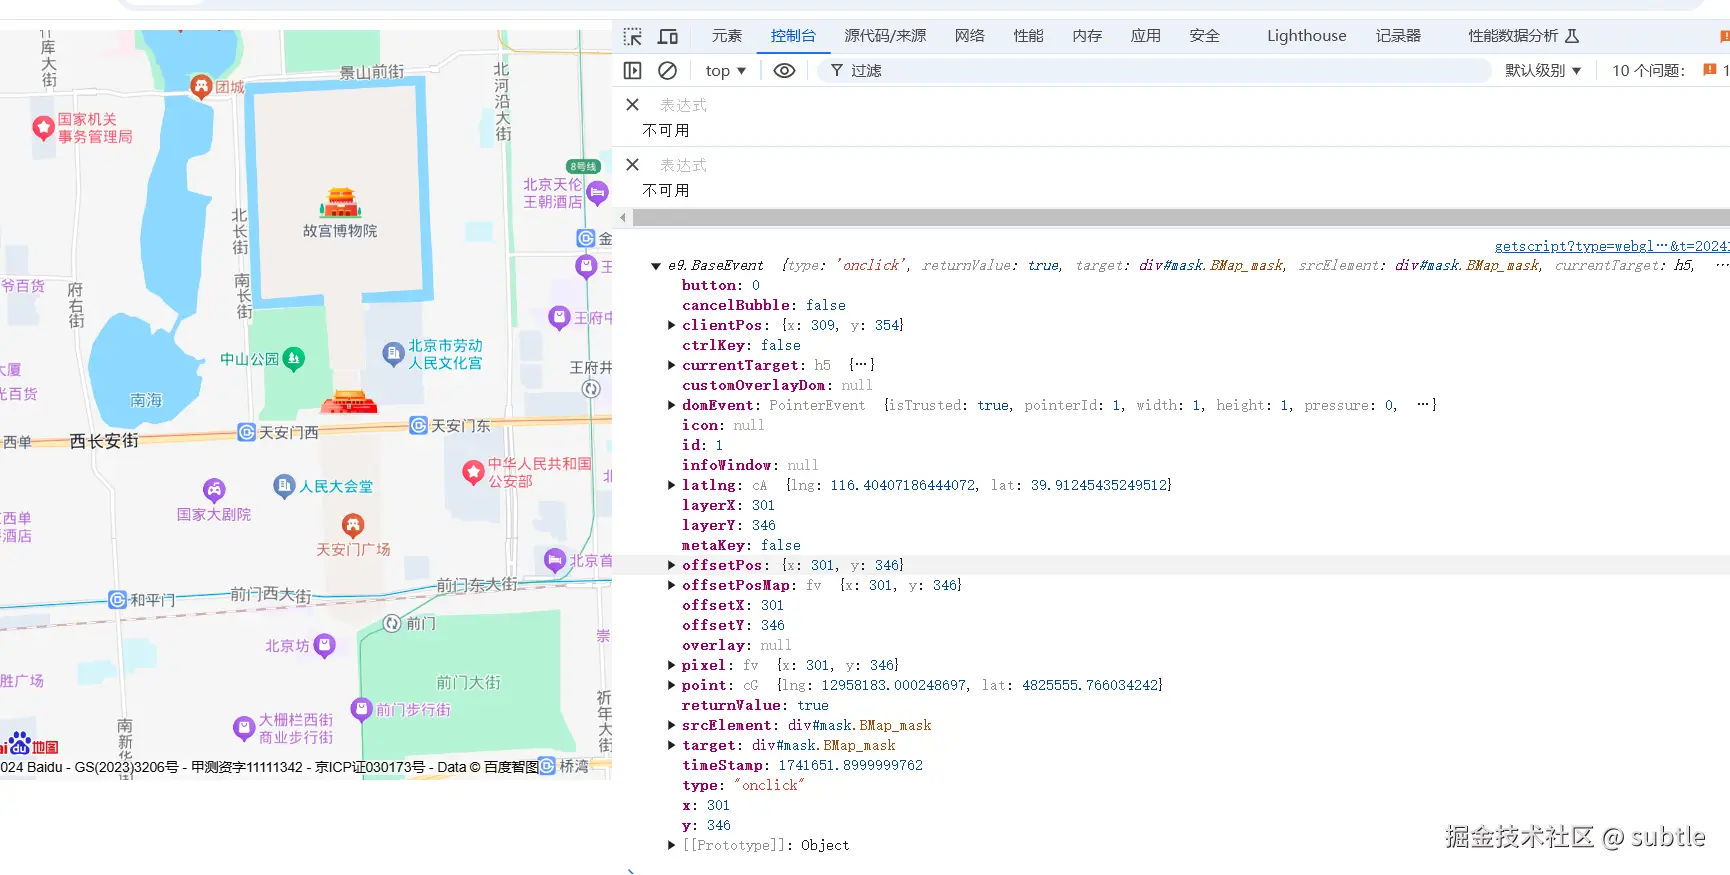This screenshot has width=1730, height=875.
Task: Click the 人民大会堂 marker icon
Action: pyautogui.click(x=284, y=486)
